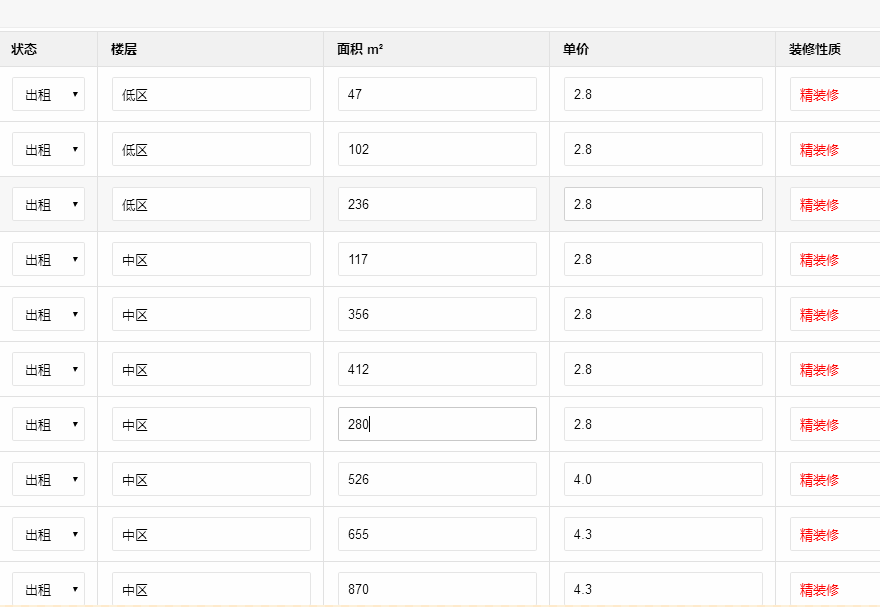This screenshot has width=880, height=607.
Task: Open the 出租 dropdown in the 47 area row
Action: tap(48, 94)
